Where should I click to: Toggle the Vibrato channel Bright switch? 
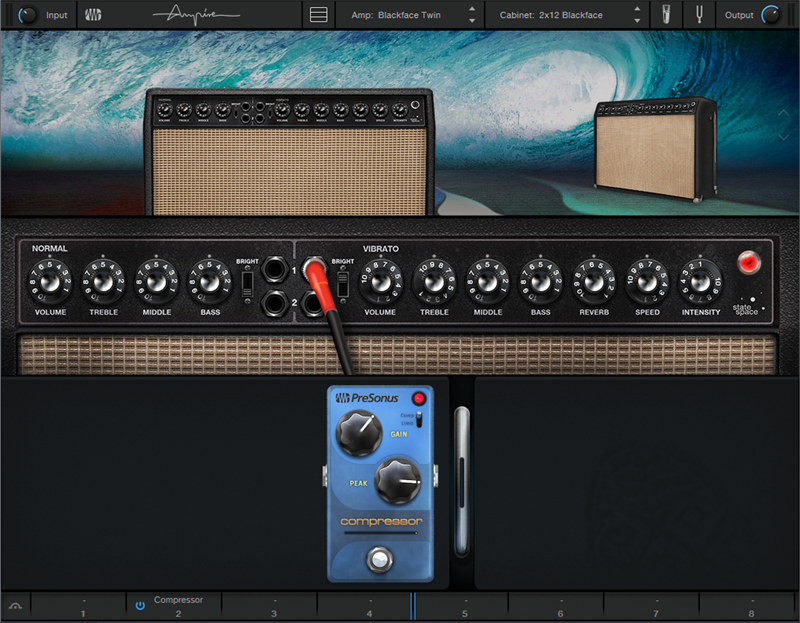pos(343,284)
